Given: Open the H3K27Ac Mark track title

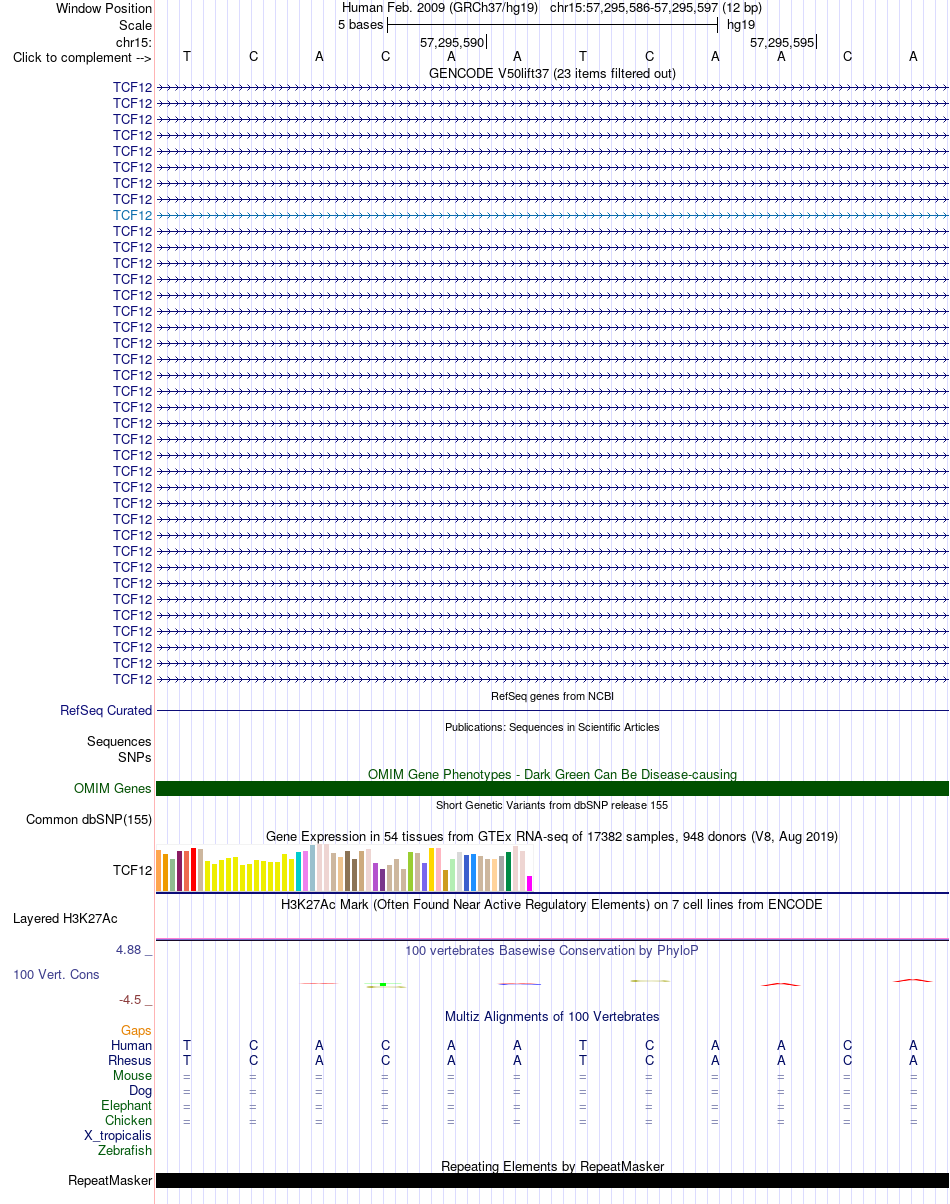Looking at the screenshot, I should pos(552,904).
